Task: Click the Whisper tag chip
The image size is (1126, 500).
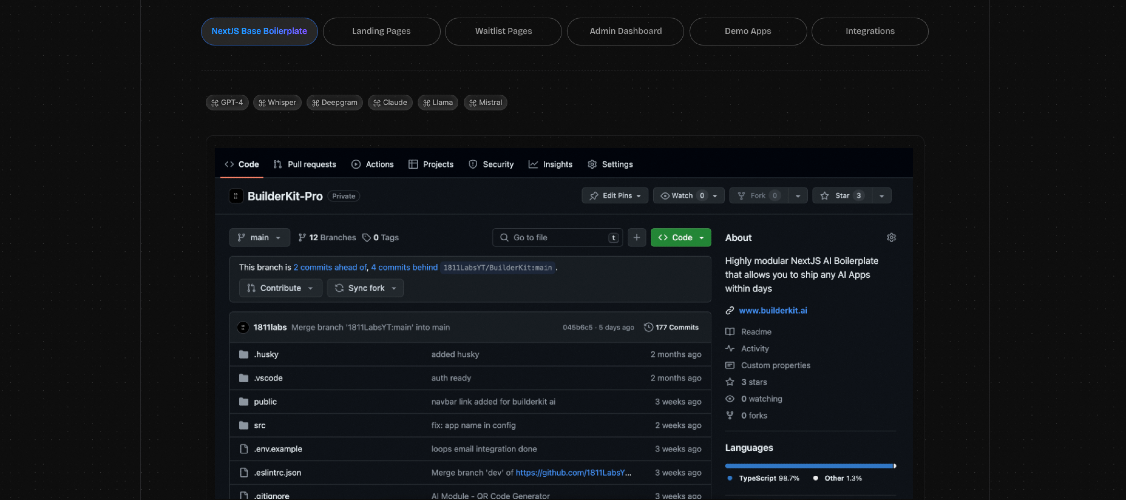Action: coord(277,103)
